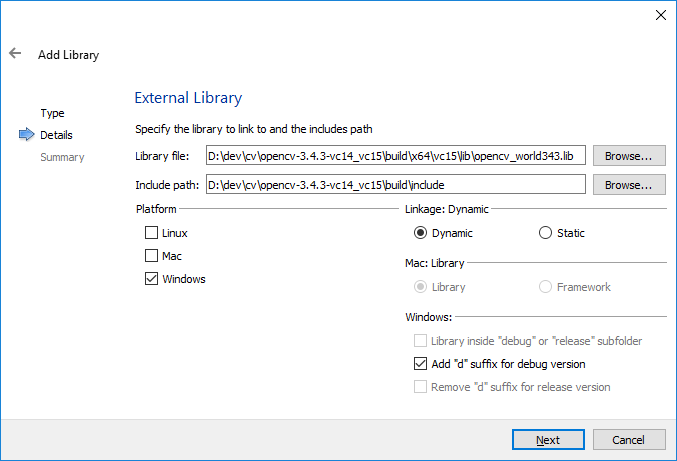Click the External Library heading

(188, 98)
